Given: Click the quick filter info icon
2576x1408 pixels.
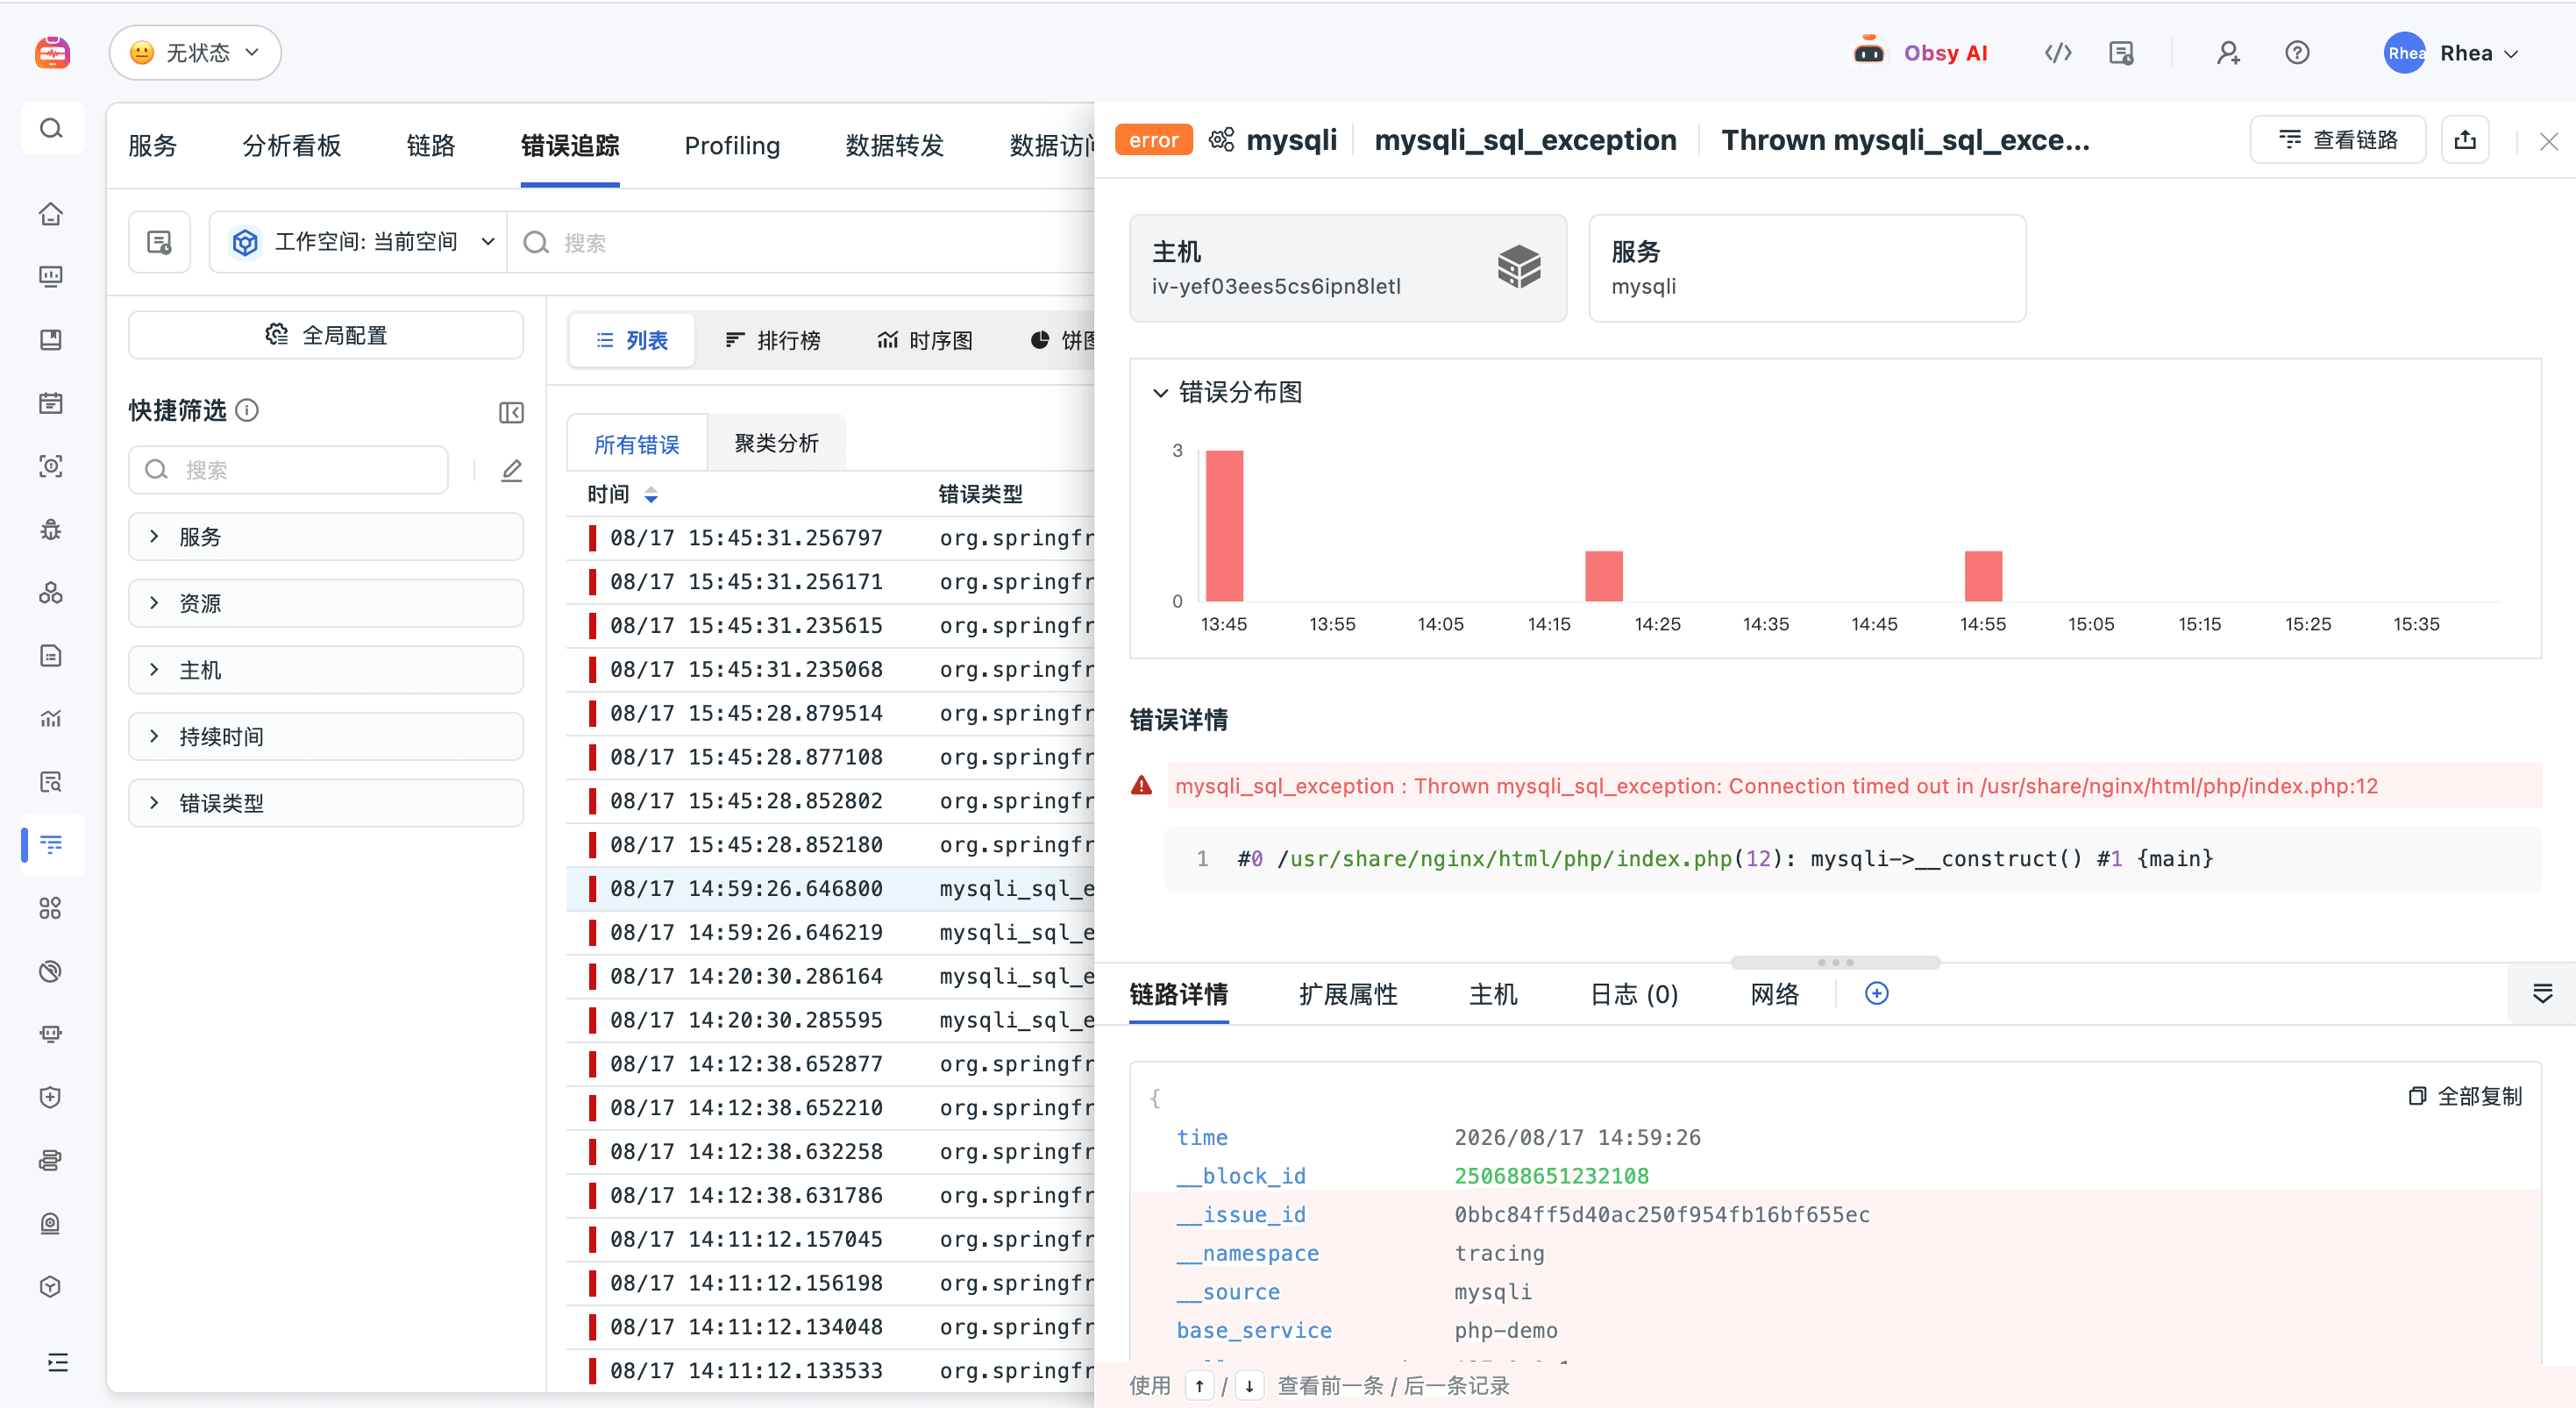Looking at the screenshot, I should [247, 410].
